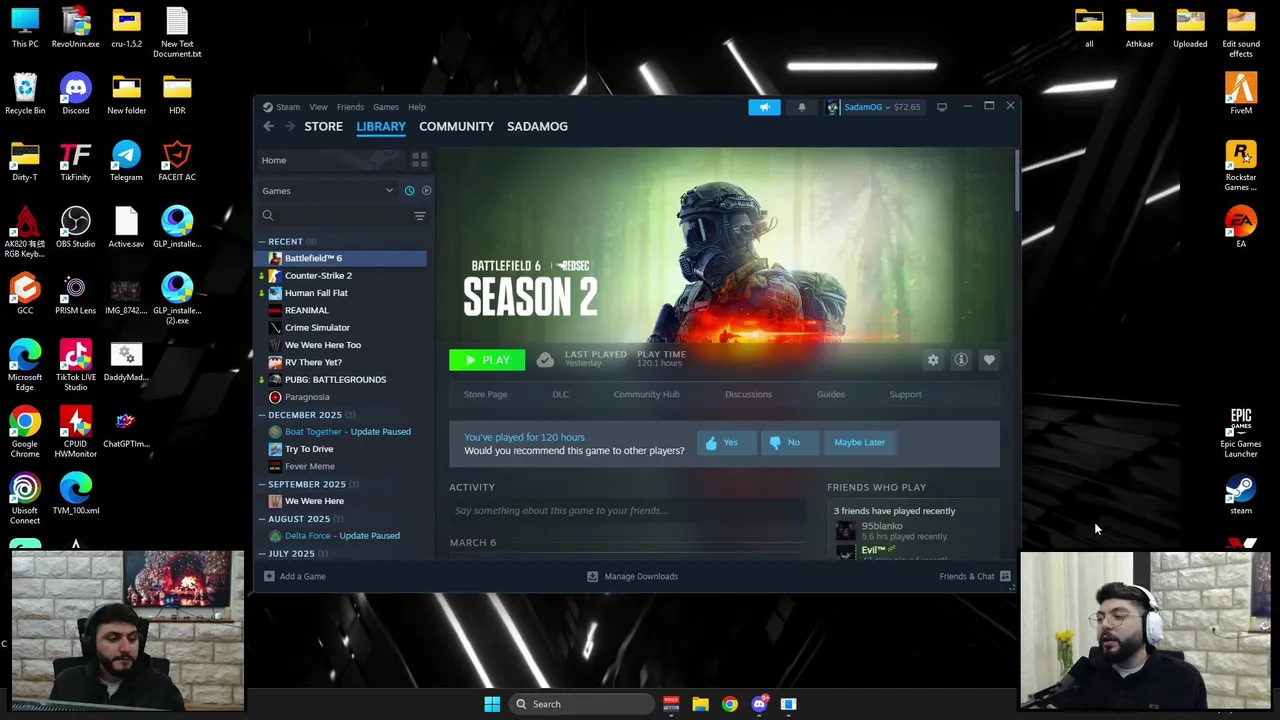The image size is (1280, 720).
Task: Toggle sort by recent clock icon
Action: 409,190
